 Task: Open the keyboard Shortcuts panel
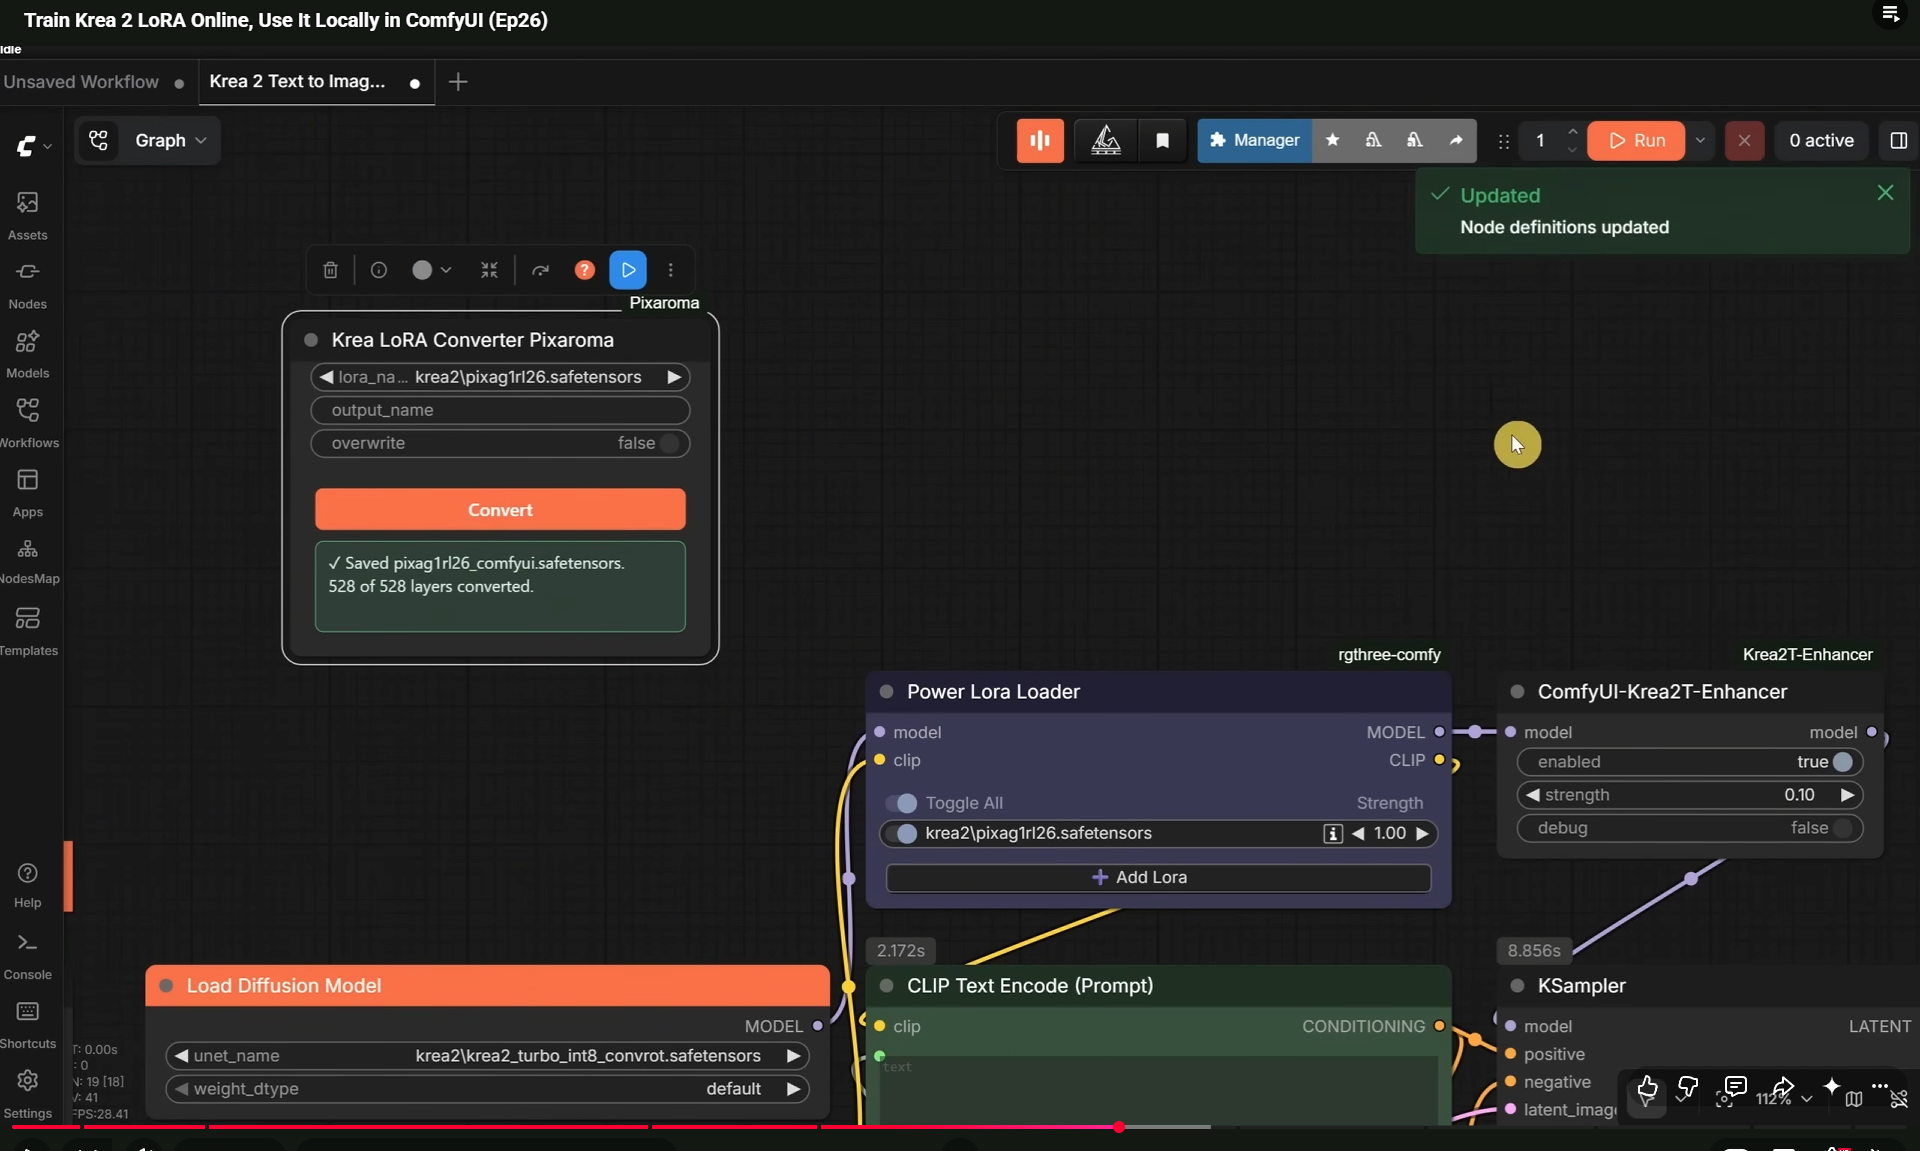(28, 1025)
